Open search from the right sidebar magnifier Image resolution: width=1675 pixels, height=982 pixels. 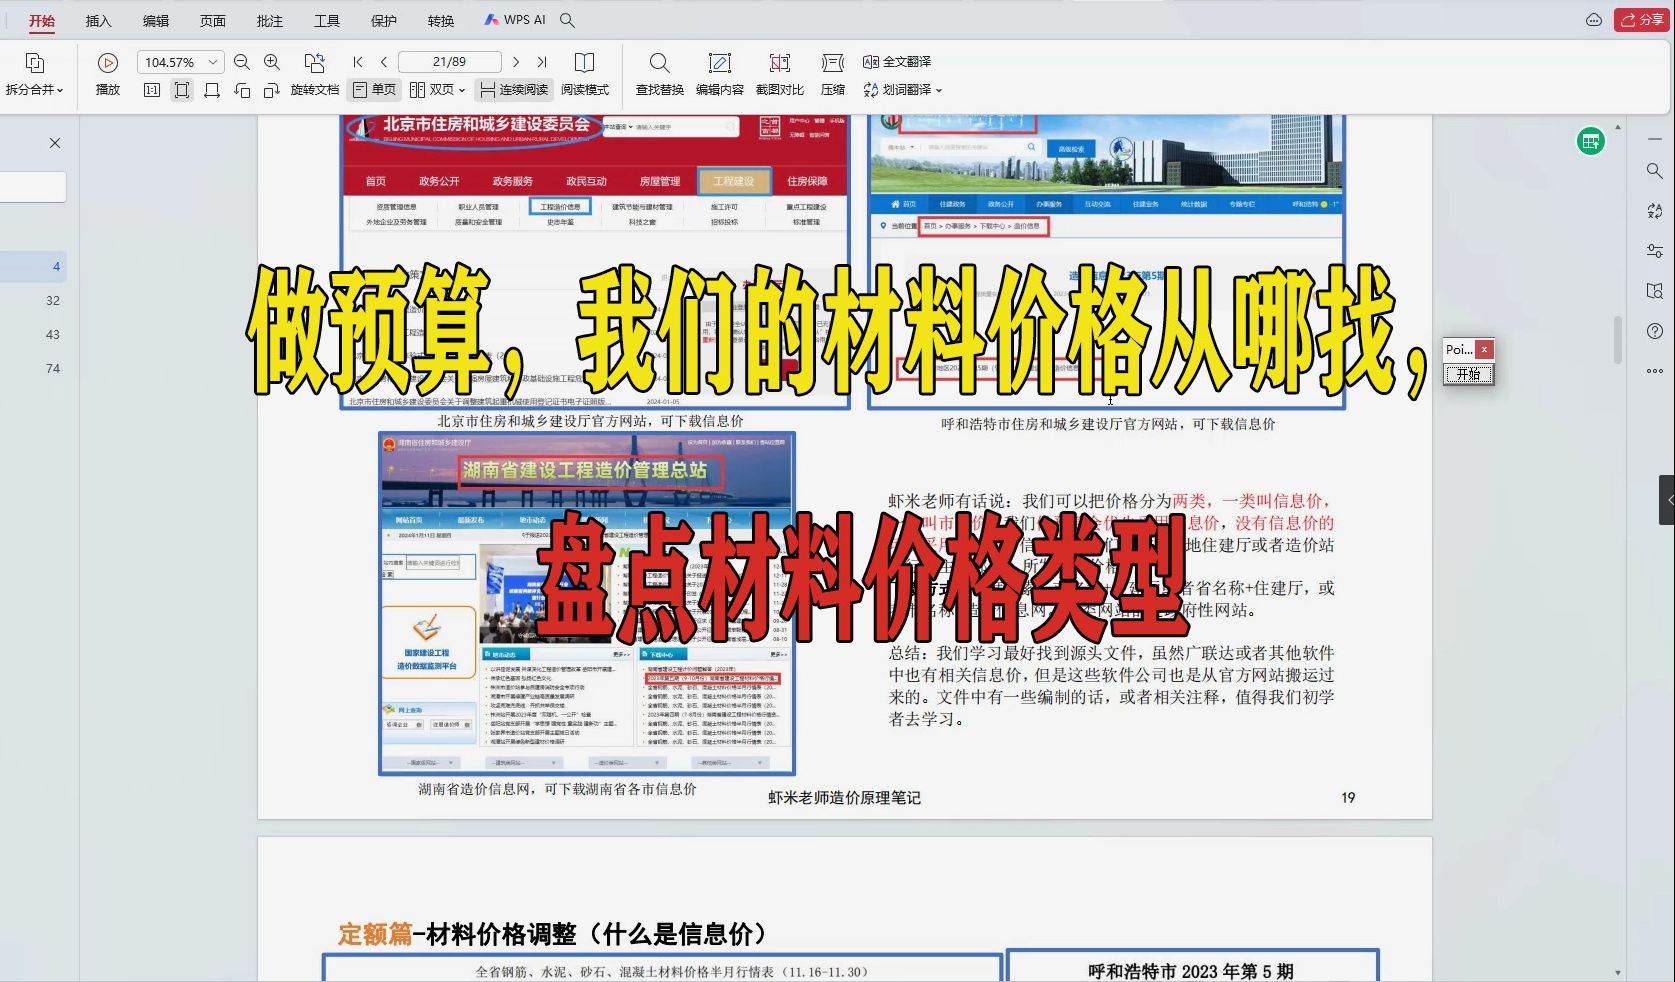click(1652, 170)
